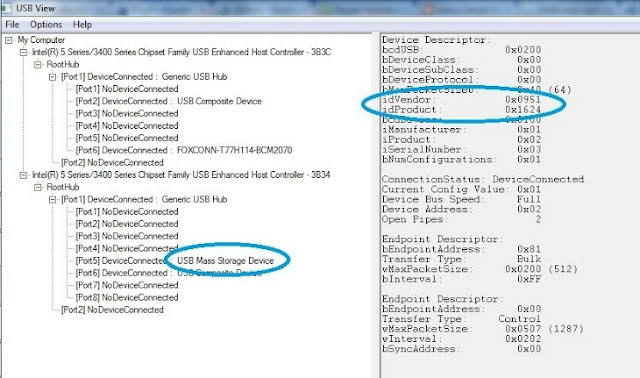Click the USB View title bar icon

[x=6, y=8]
